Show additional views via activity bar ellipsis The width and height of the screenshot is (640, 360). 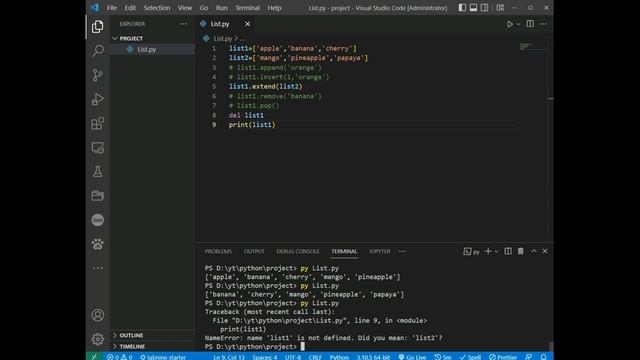(x=98, y=268)
